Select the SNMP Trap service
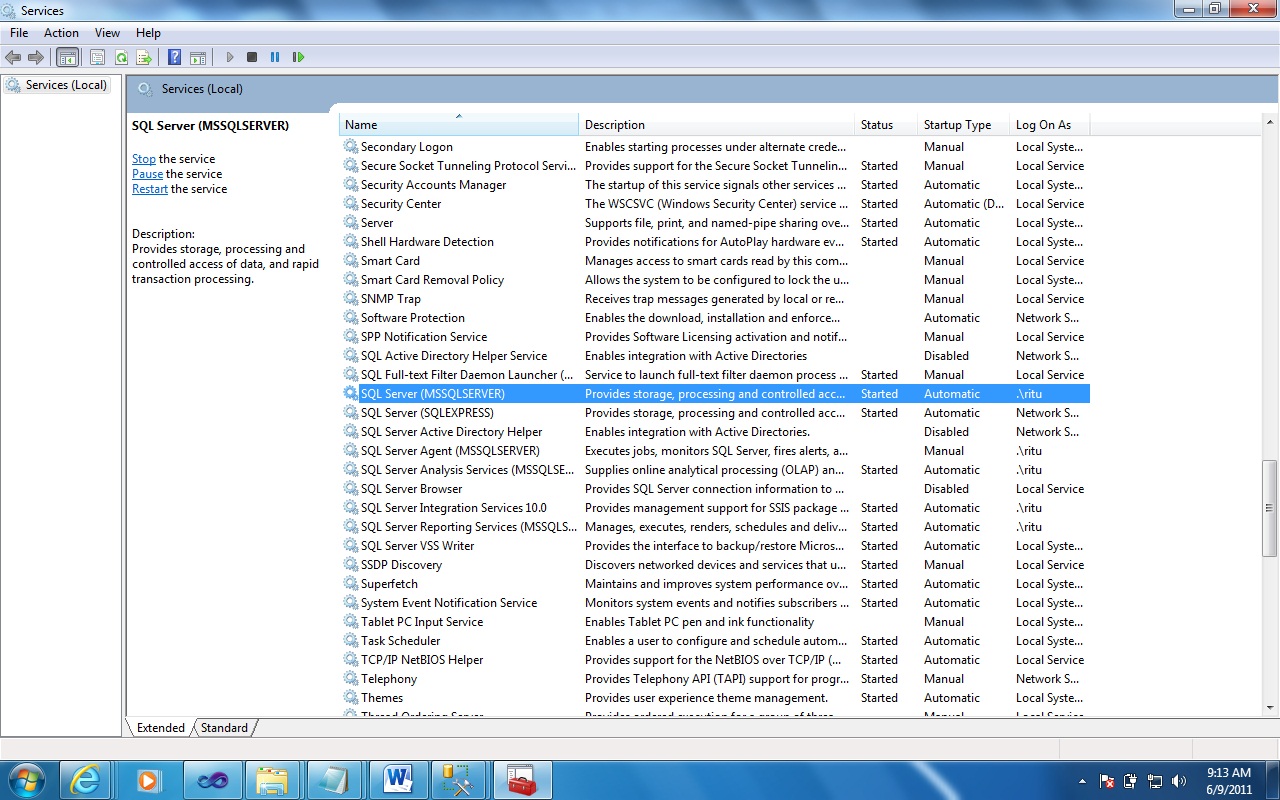Viewport: 1280px width, 800px height. click(x=714, y=299)
